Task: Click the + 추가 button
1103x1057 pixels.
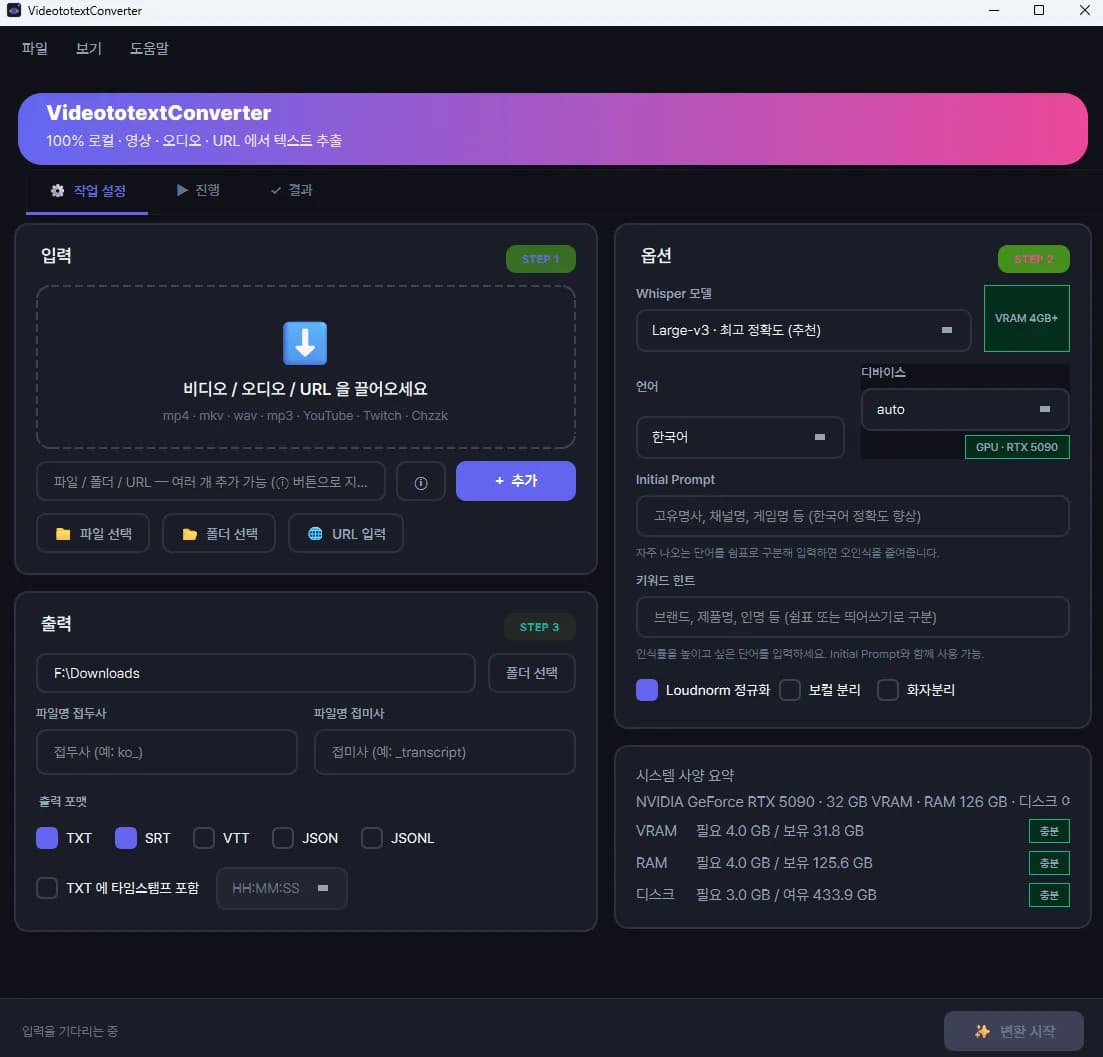Action: (516, 481)
